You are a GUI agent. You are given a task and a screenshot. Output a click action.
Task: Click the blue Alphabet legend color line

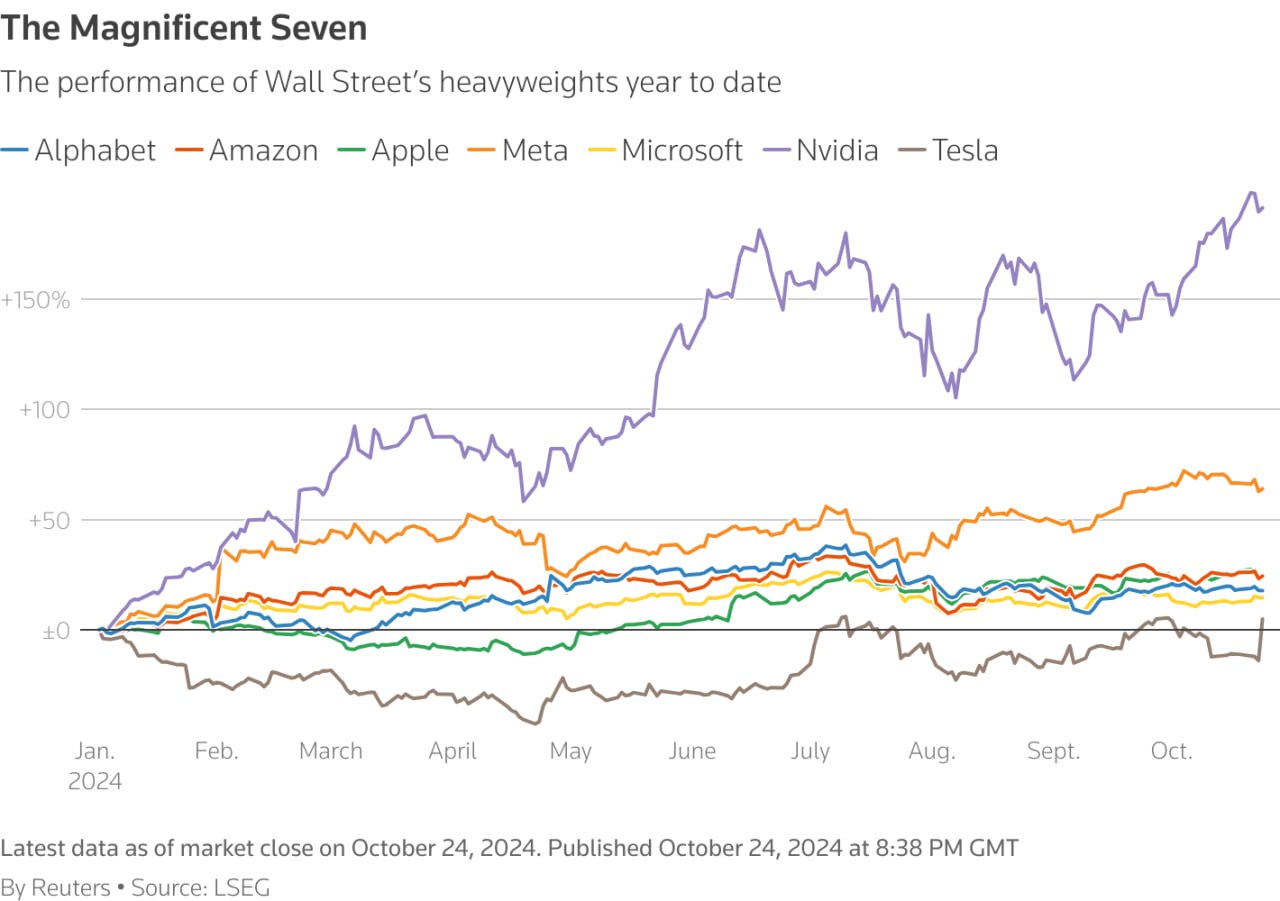tap(14, 151)
